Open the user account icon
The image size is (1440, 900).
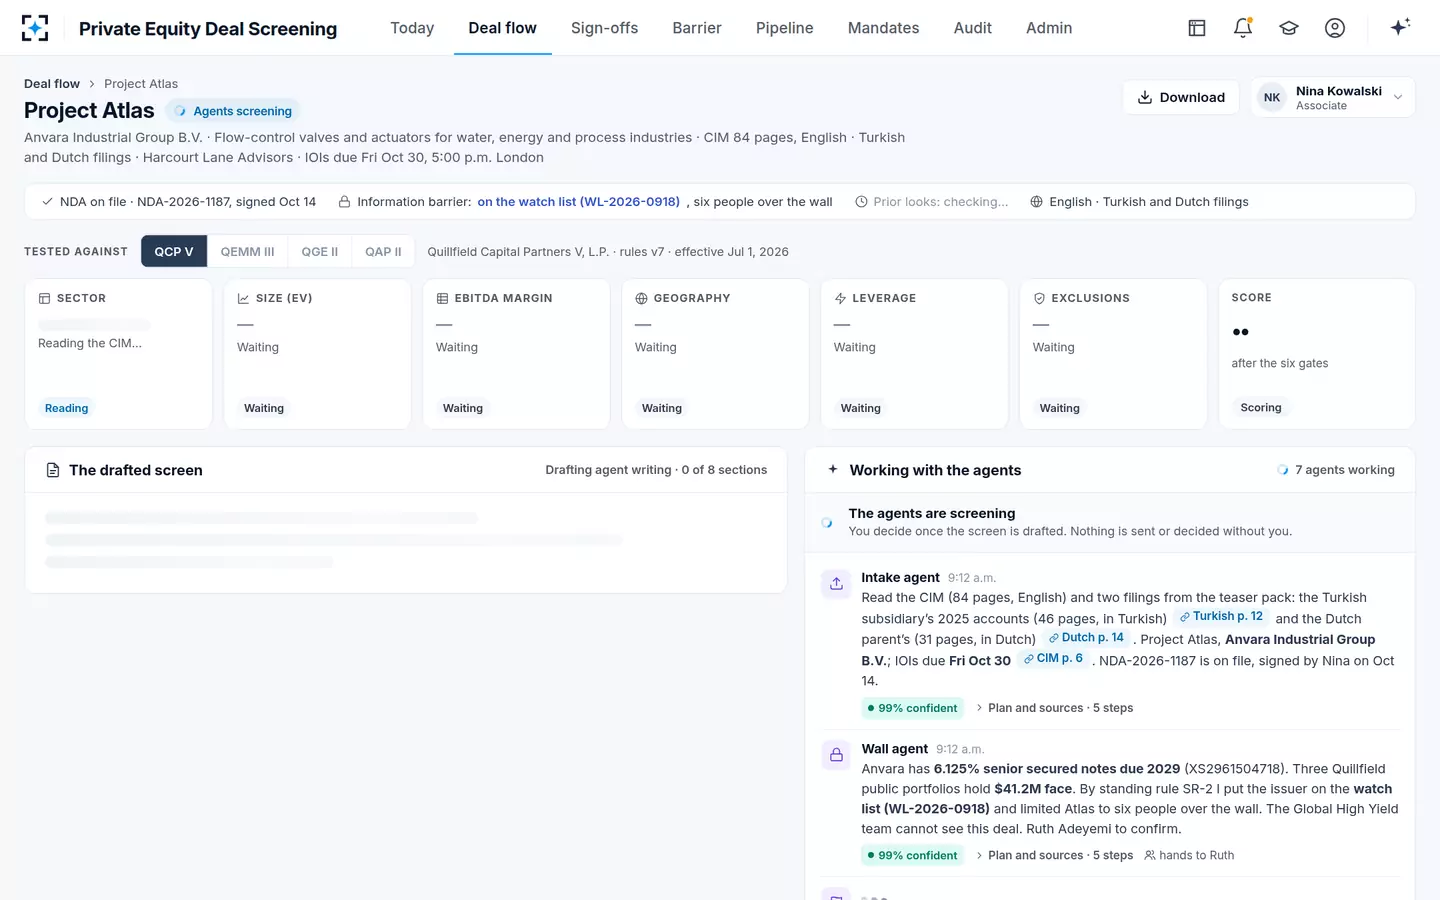[x=1335, y=28]
